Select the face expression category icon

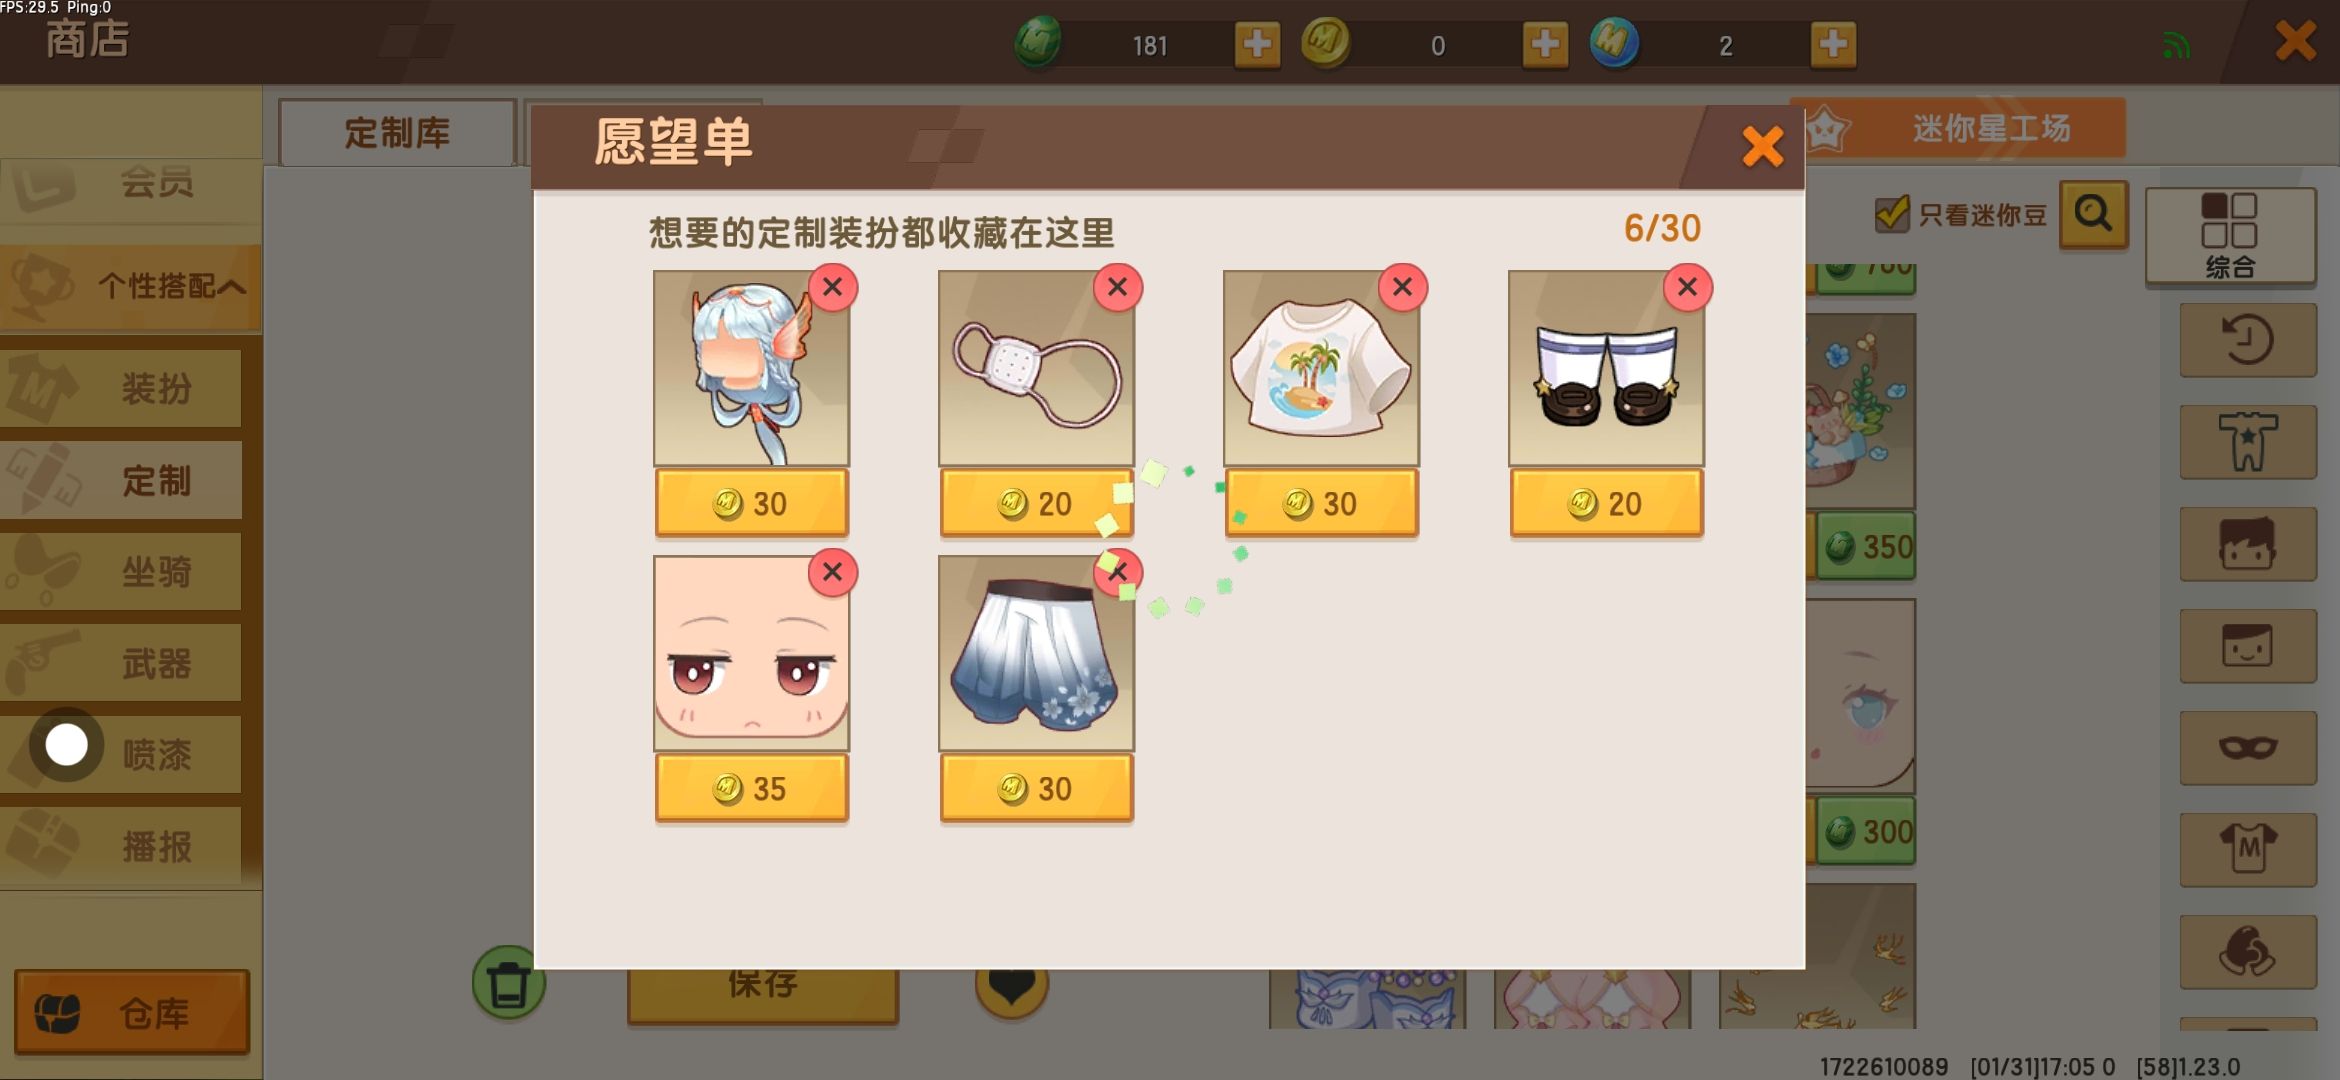click(x=2247, y=646)
